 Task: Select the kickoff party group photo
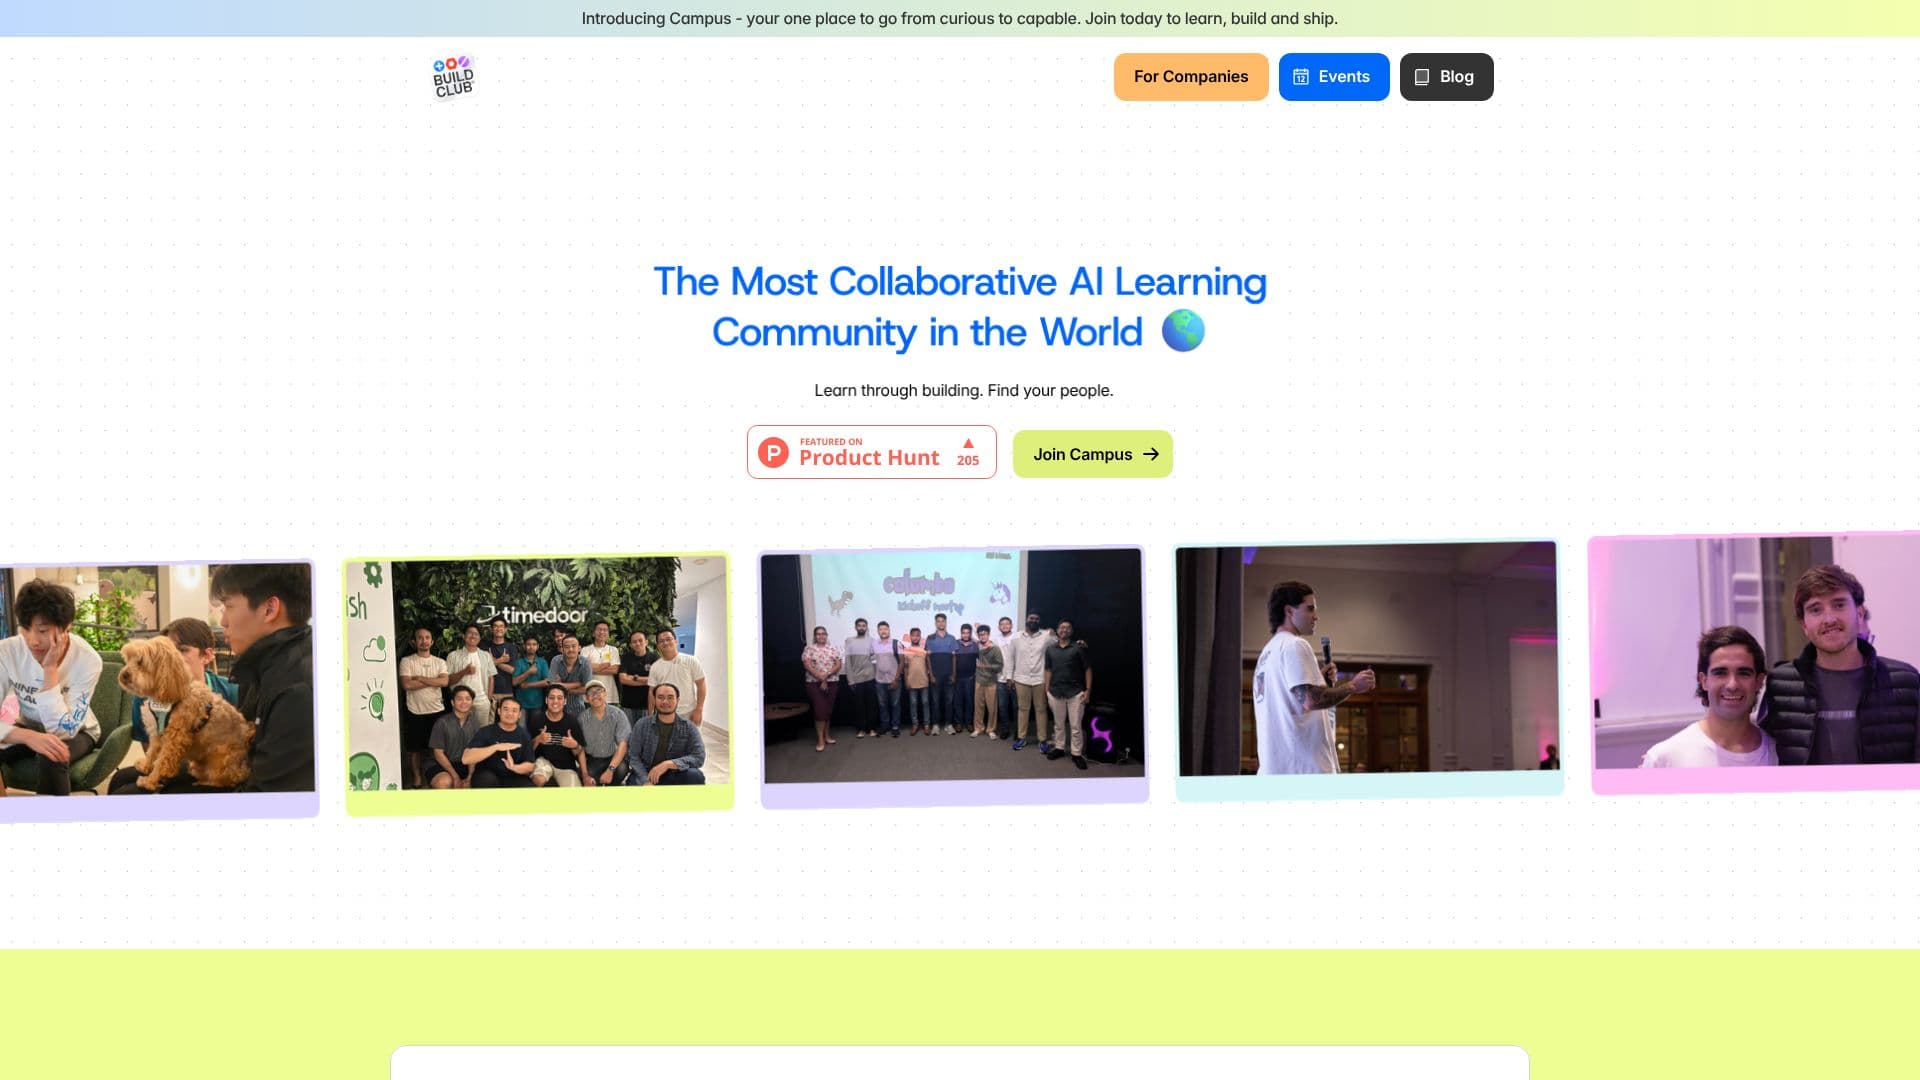pyautogui.click(x=954, y=676)
